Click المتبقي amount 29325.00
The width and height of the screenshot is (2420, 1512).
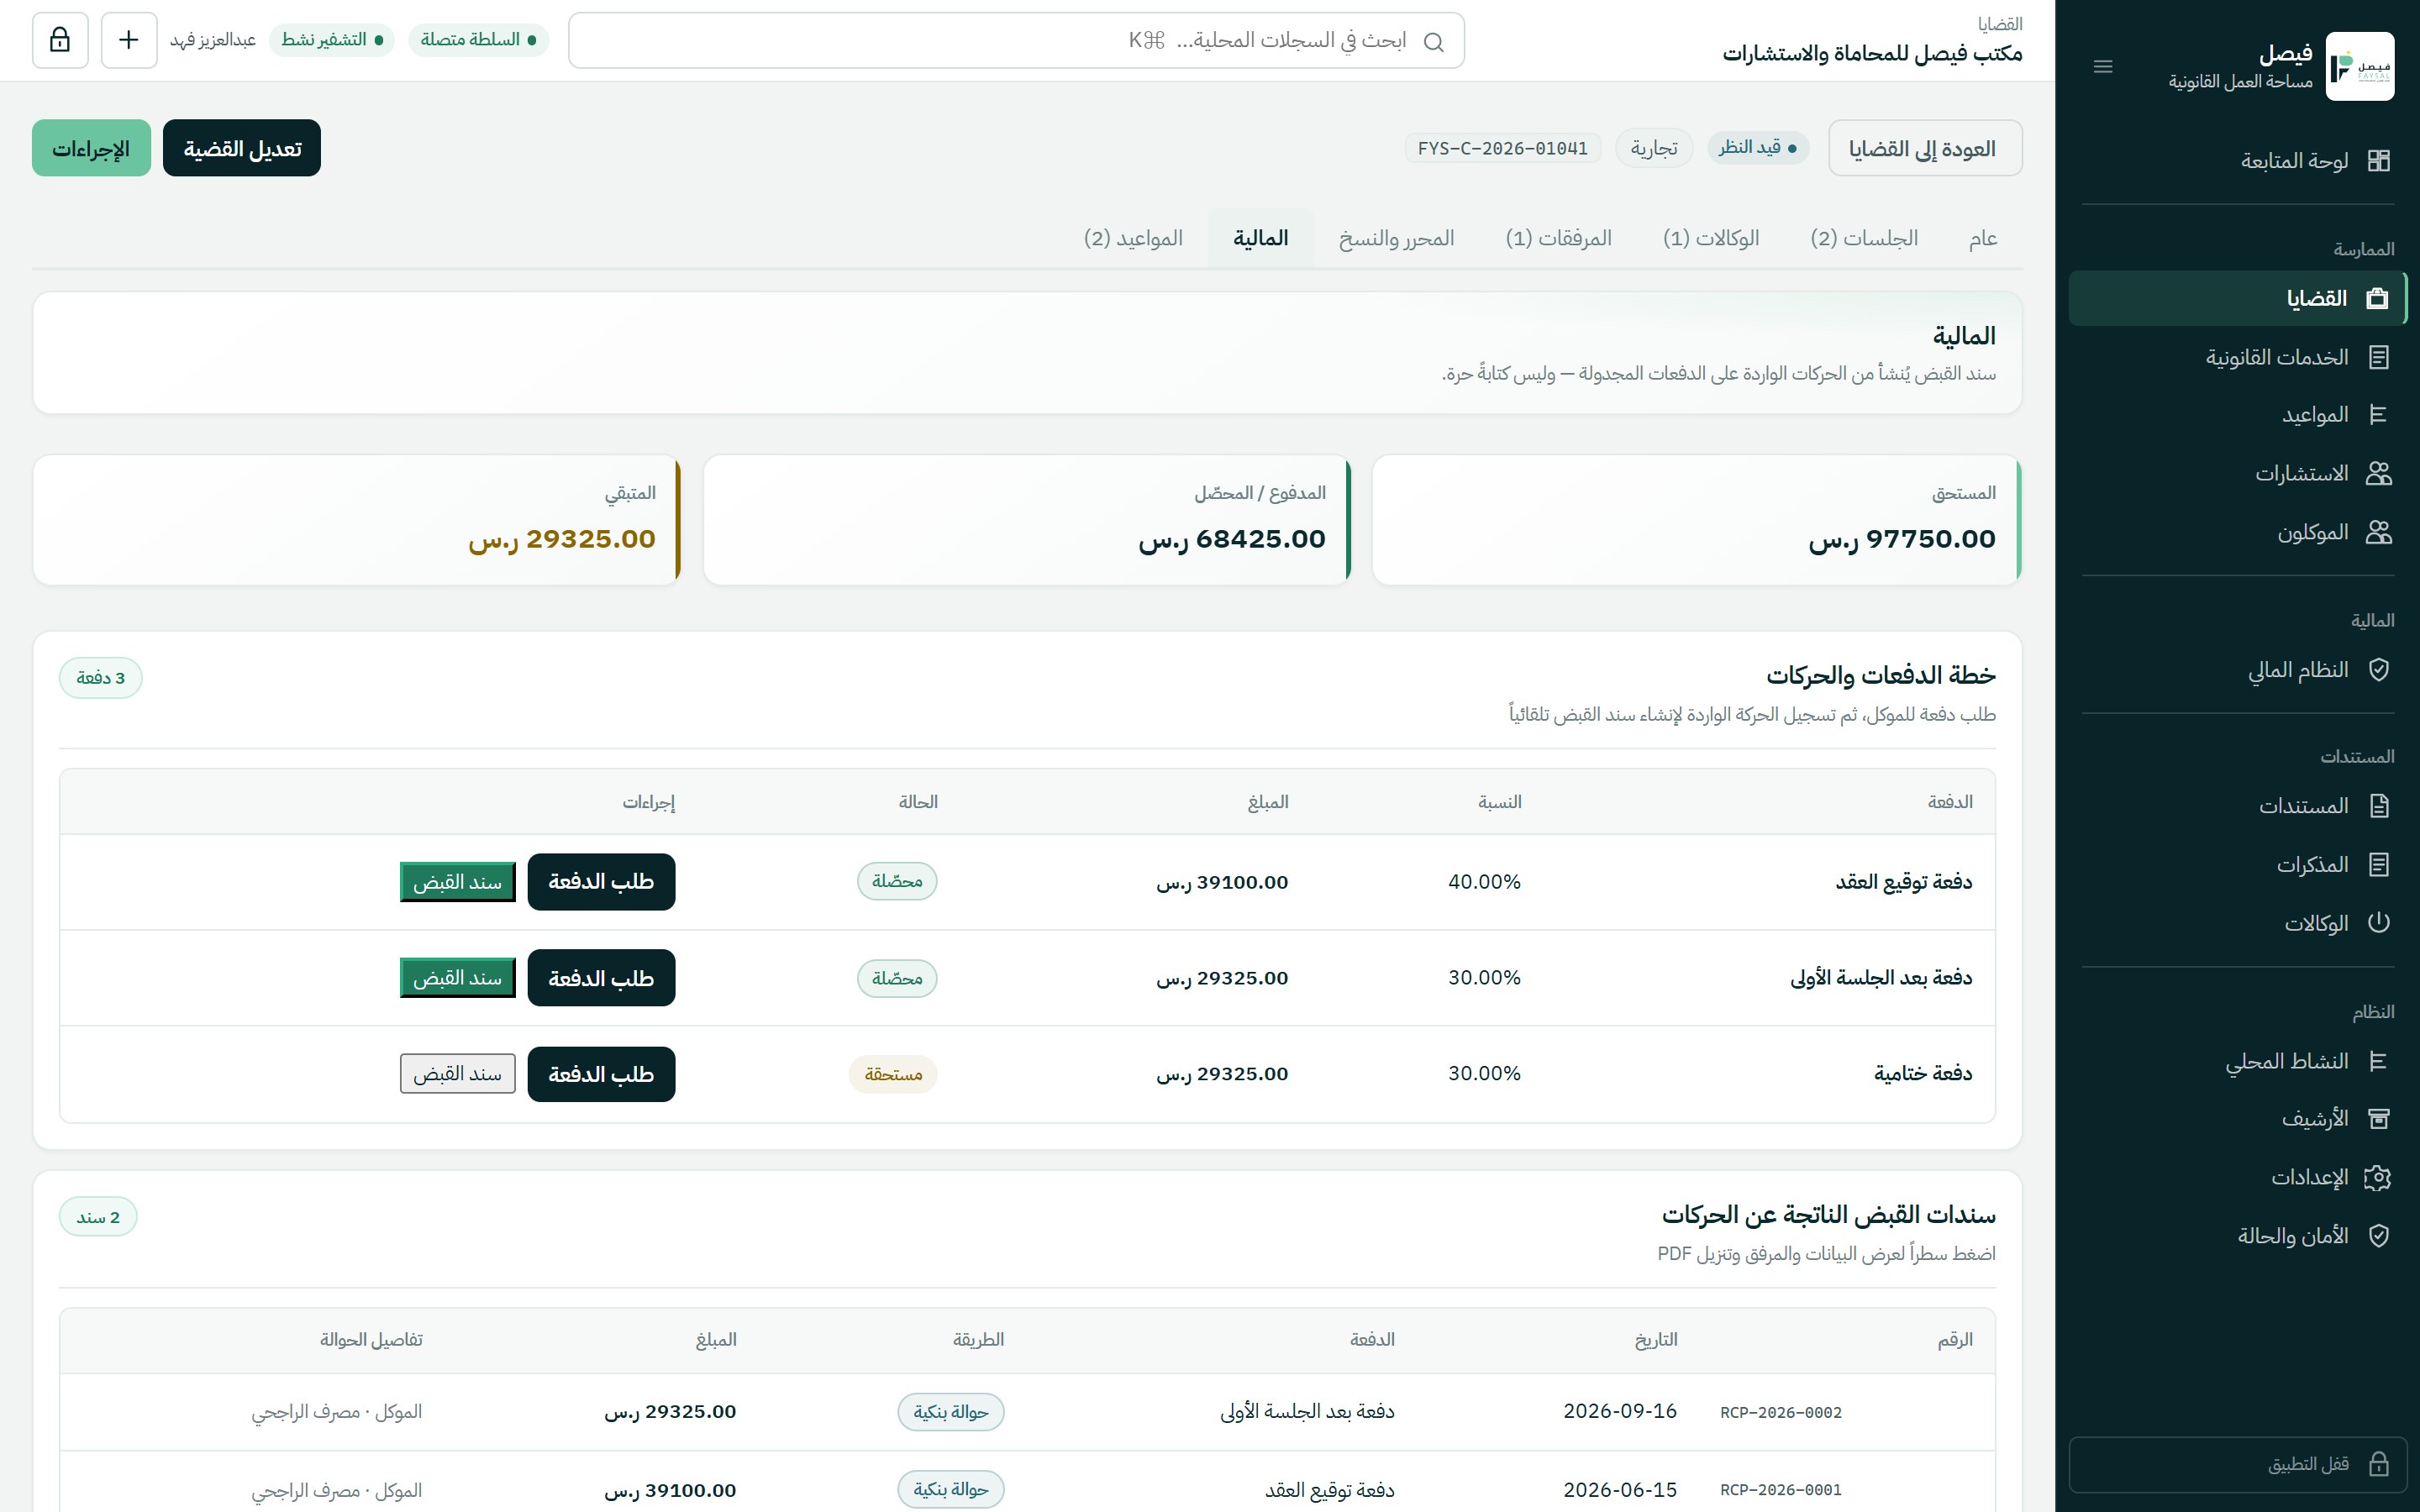coord(562,539)
